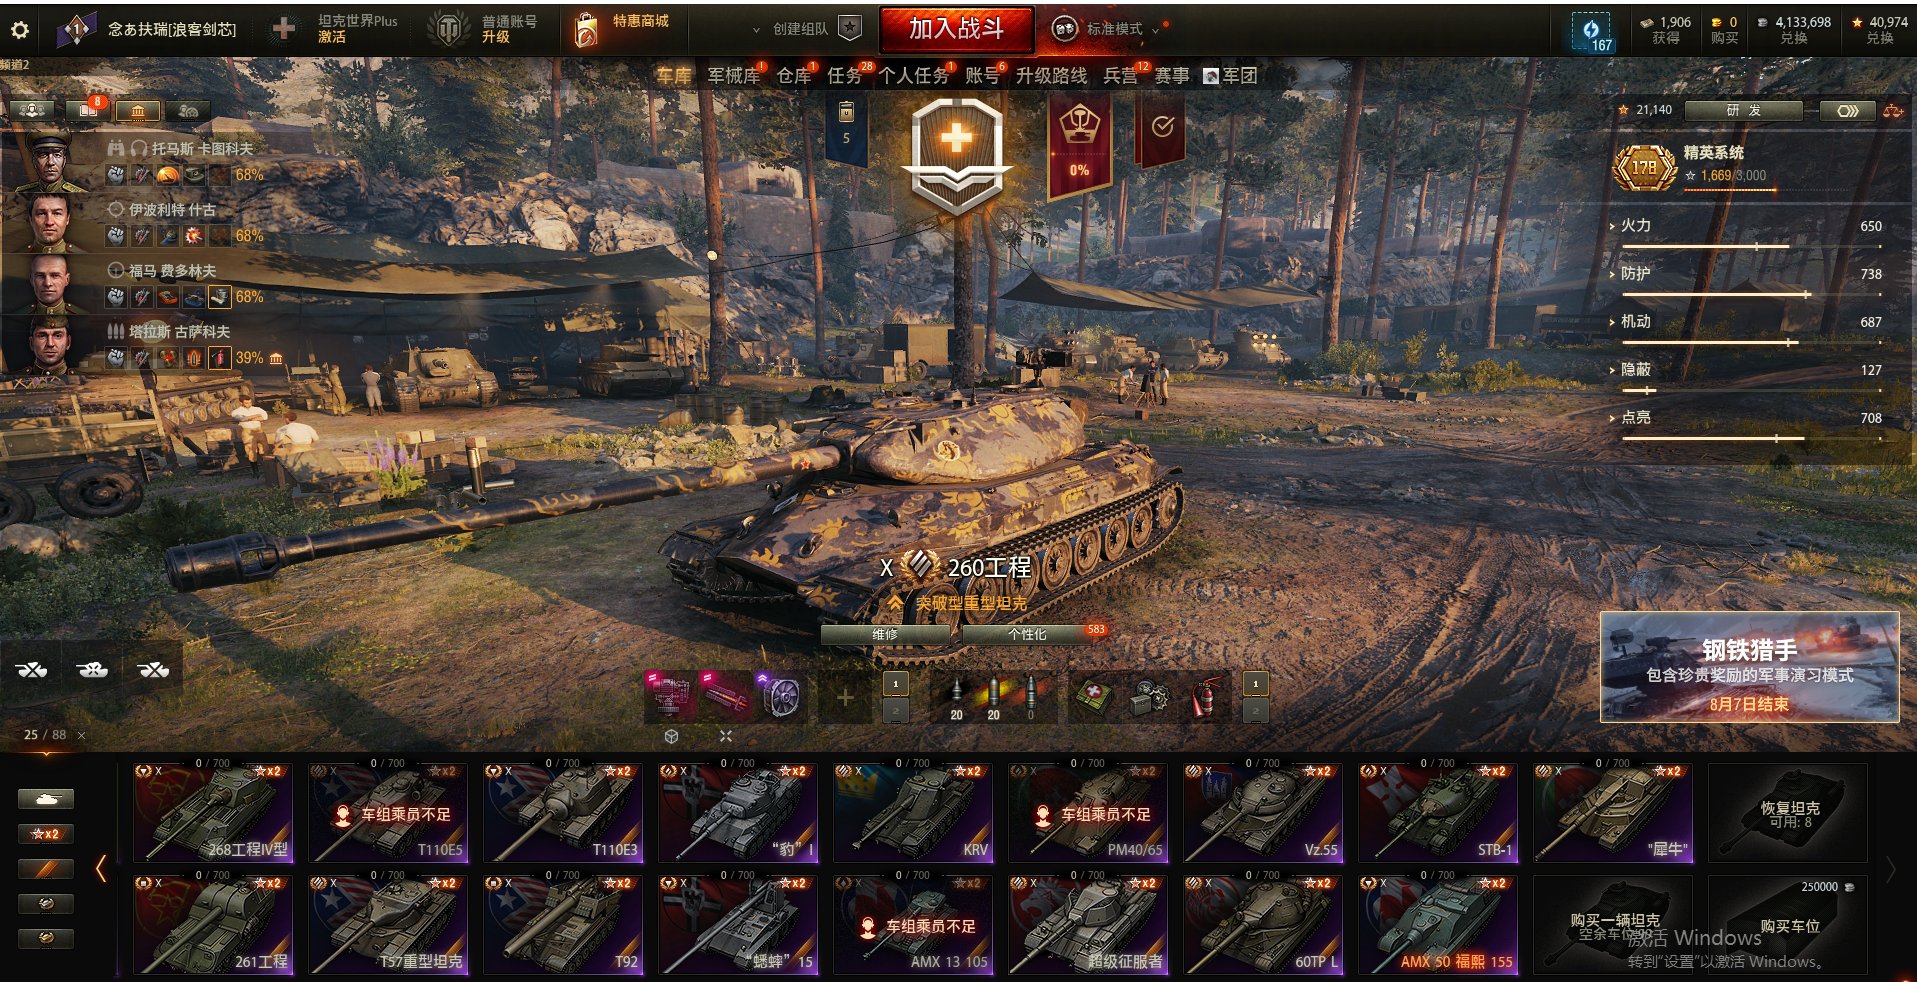1917x982 pixels.
Task: Open the settings gear icon
Action: [x=19, y=30]
